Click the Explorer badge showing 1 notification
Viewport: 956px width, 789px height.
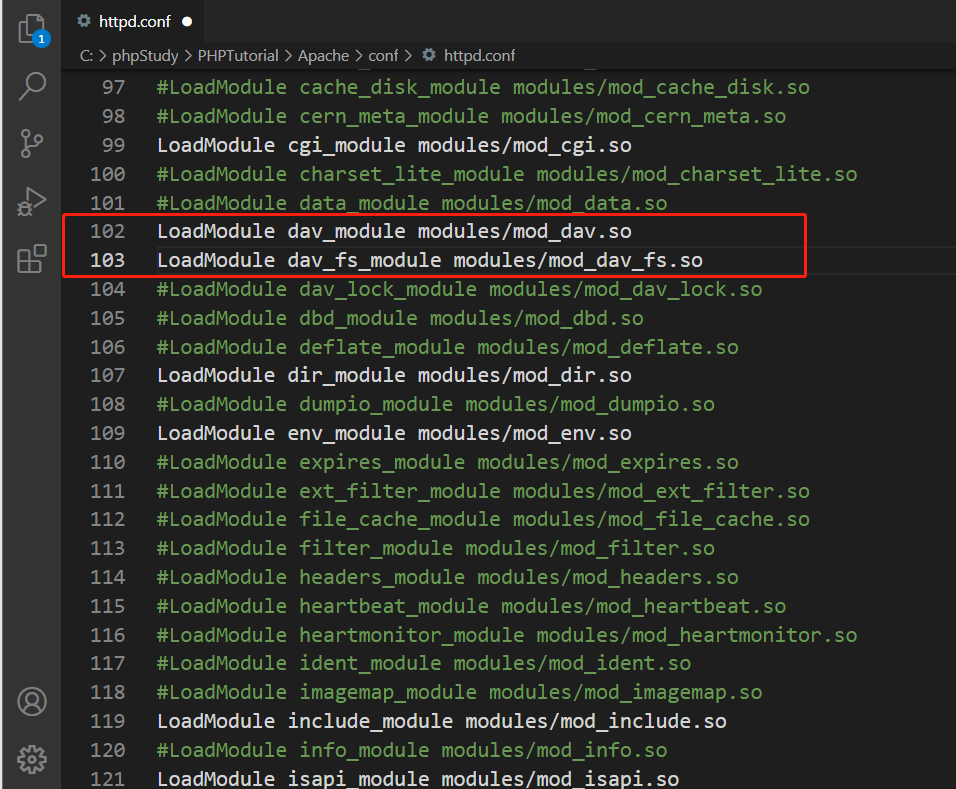(41, 40)
